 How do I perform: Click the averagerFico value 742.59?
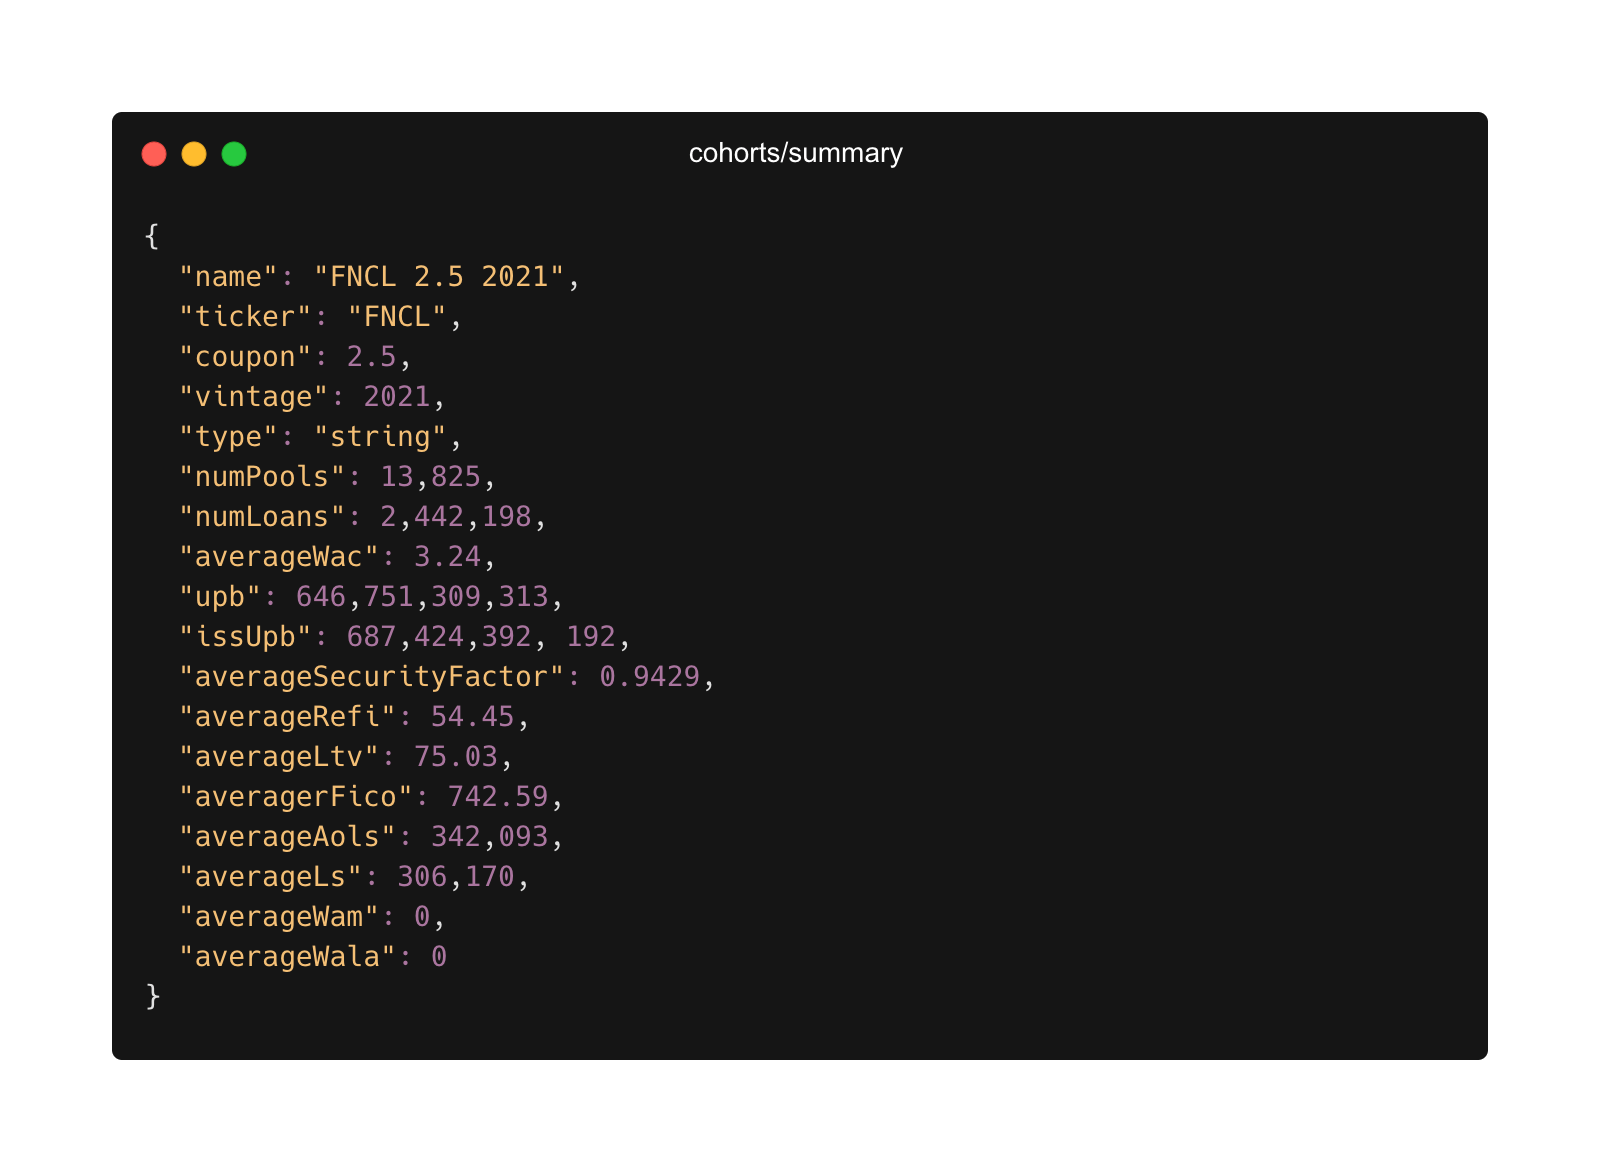[498, 797]
